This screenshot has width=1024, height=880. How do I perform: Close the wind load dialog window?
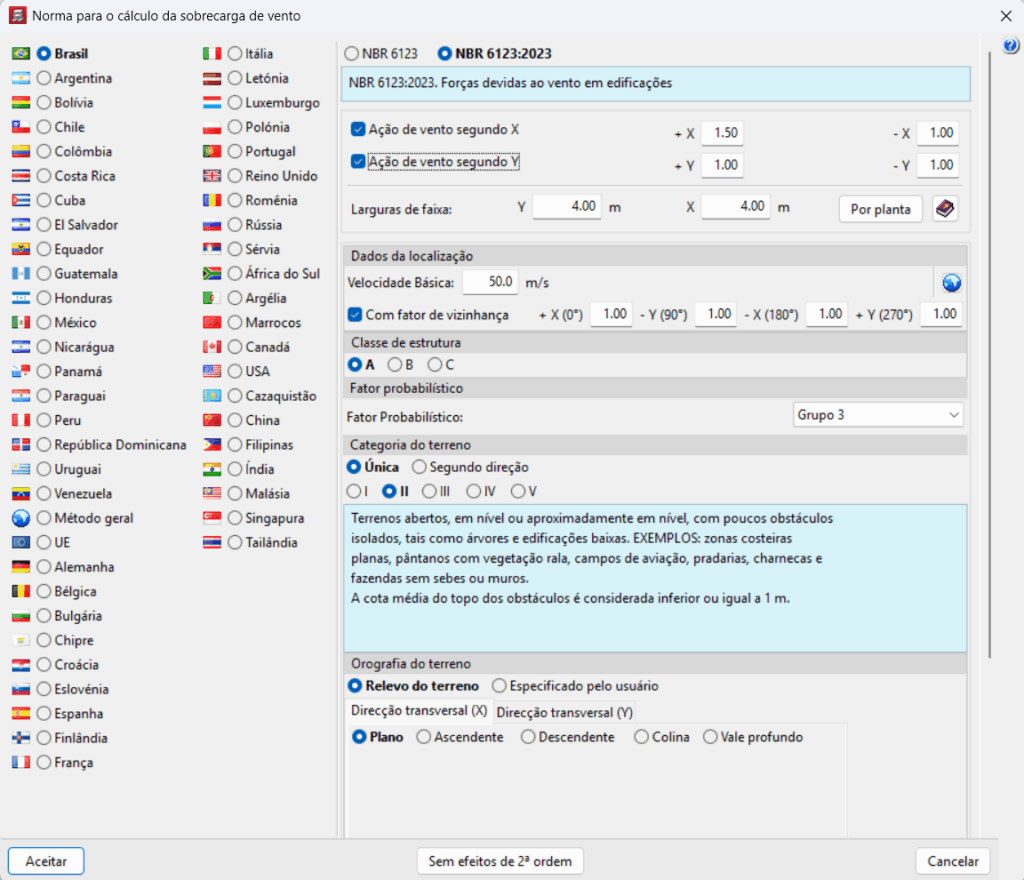pos(1006,16)
